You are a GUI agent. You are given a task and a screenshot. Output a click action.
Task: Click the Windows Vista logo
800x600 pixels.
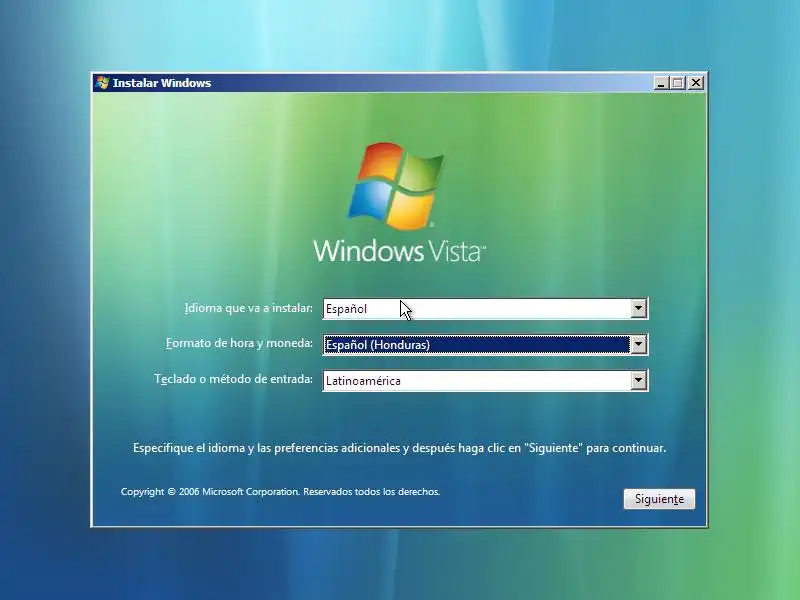pyautogui.click(x=396, y=186)
